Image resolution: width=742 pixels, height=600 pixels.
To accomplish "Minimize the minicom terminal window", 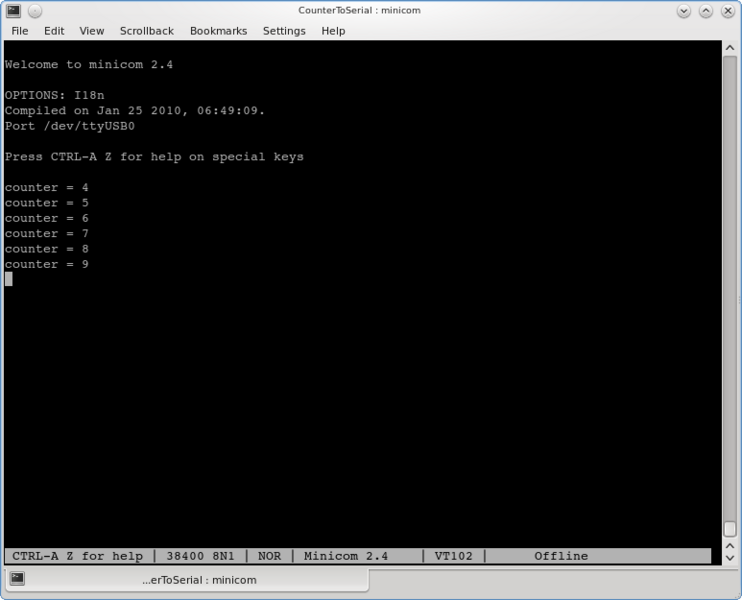I will [x=685, y=10].
